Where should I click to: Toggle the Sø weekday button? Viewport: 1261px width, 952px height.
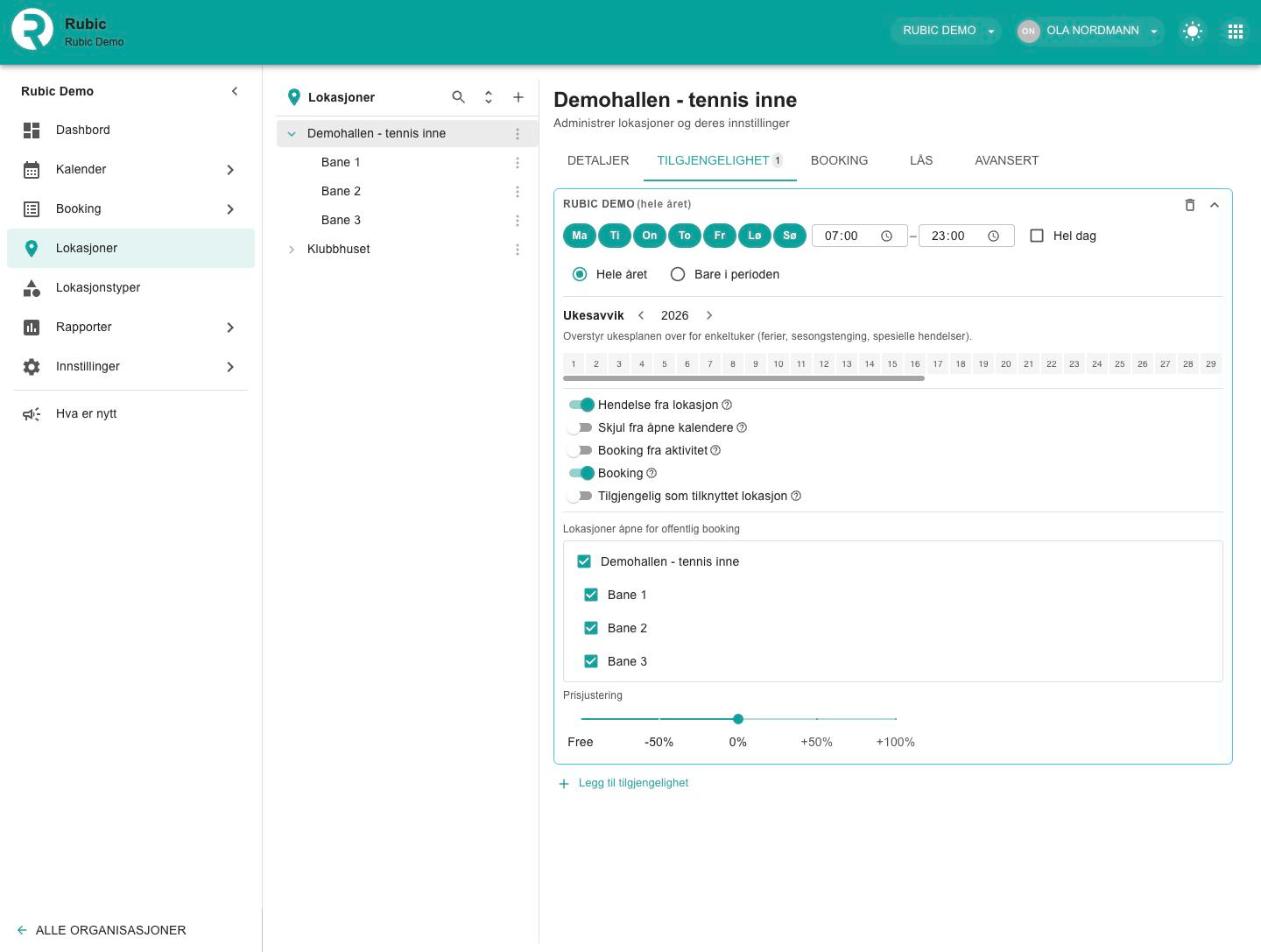[x=790, y=236]
